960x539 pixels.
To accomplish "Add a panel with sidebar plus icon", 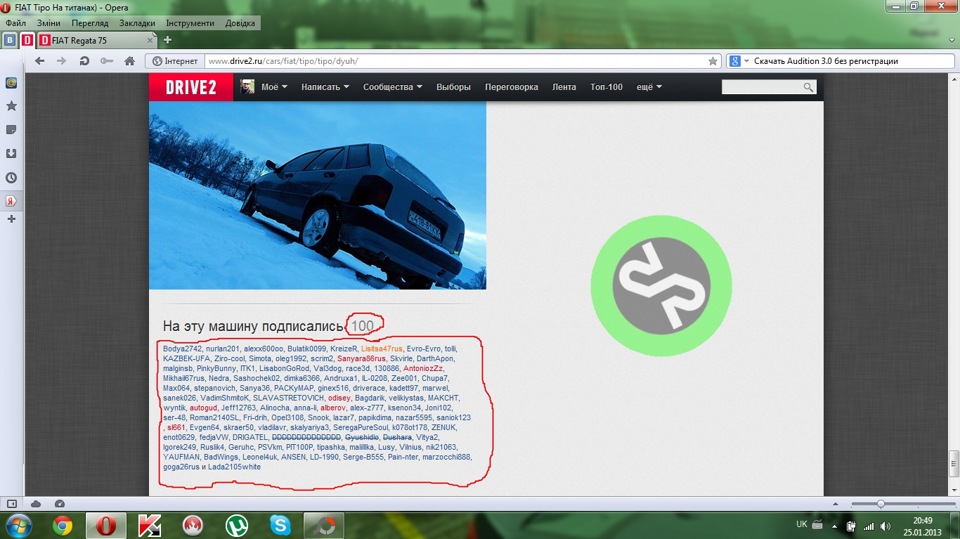I will [11, 219].
